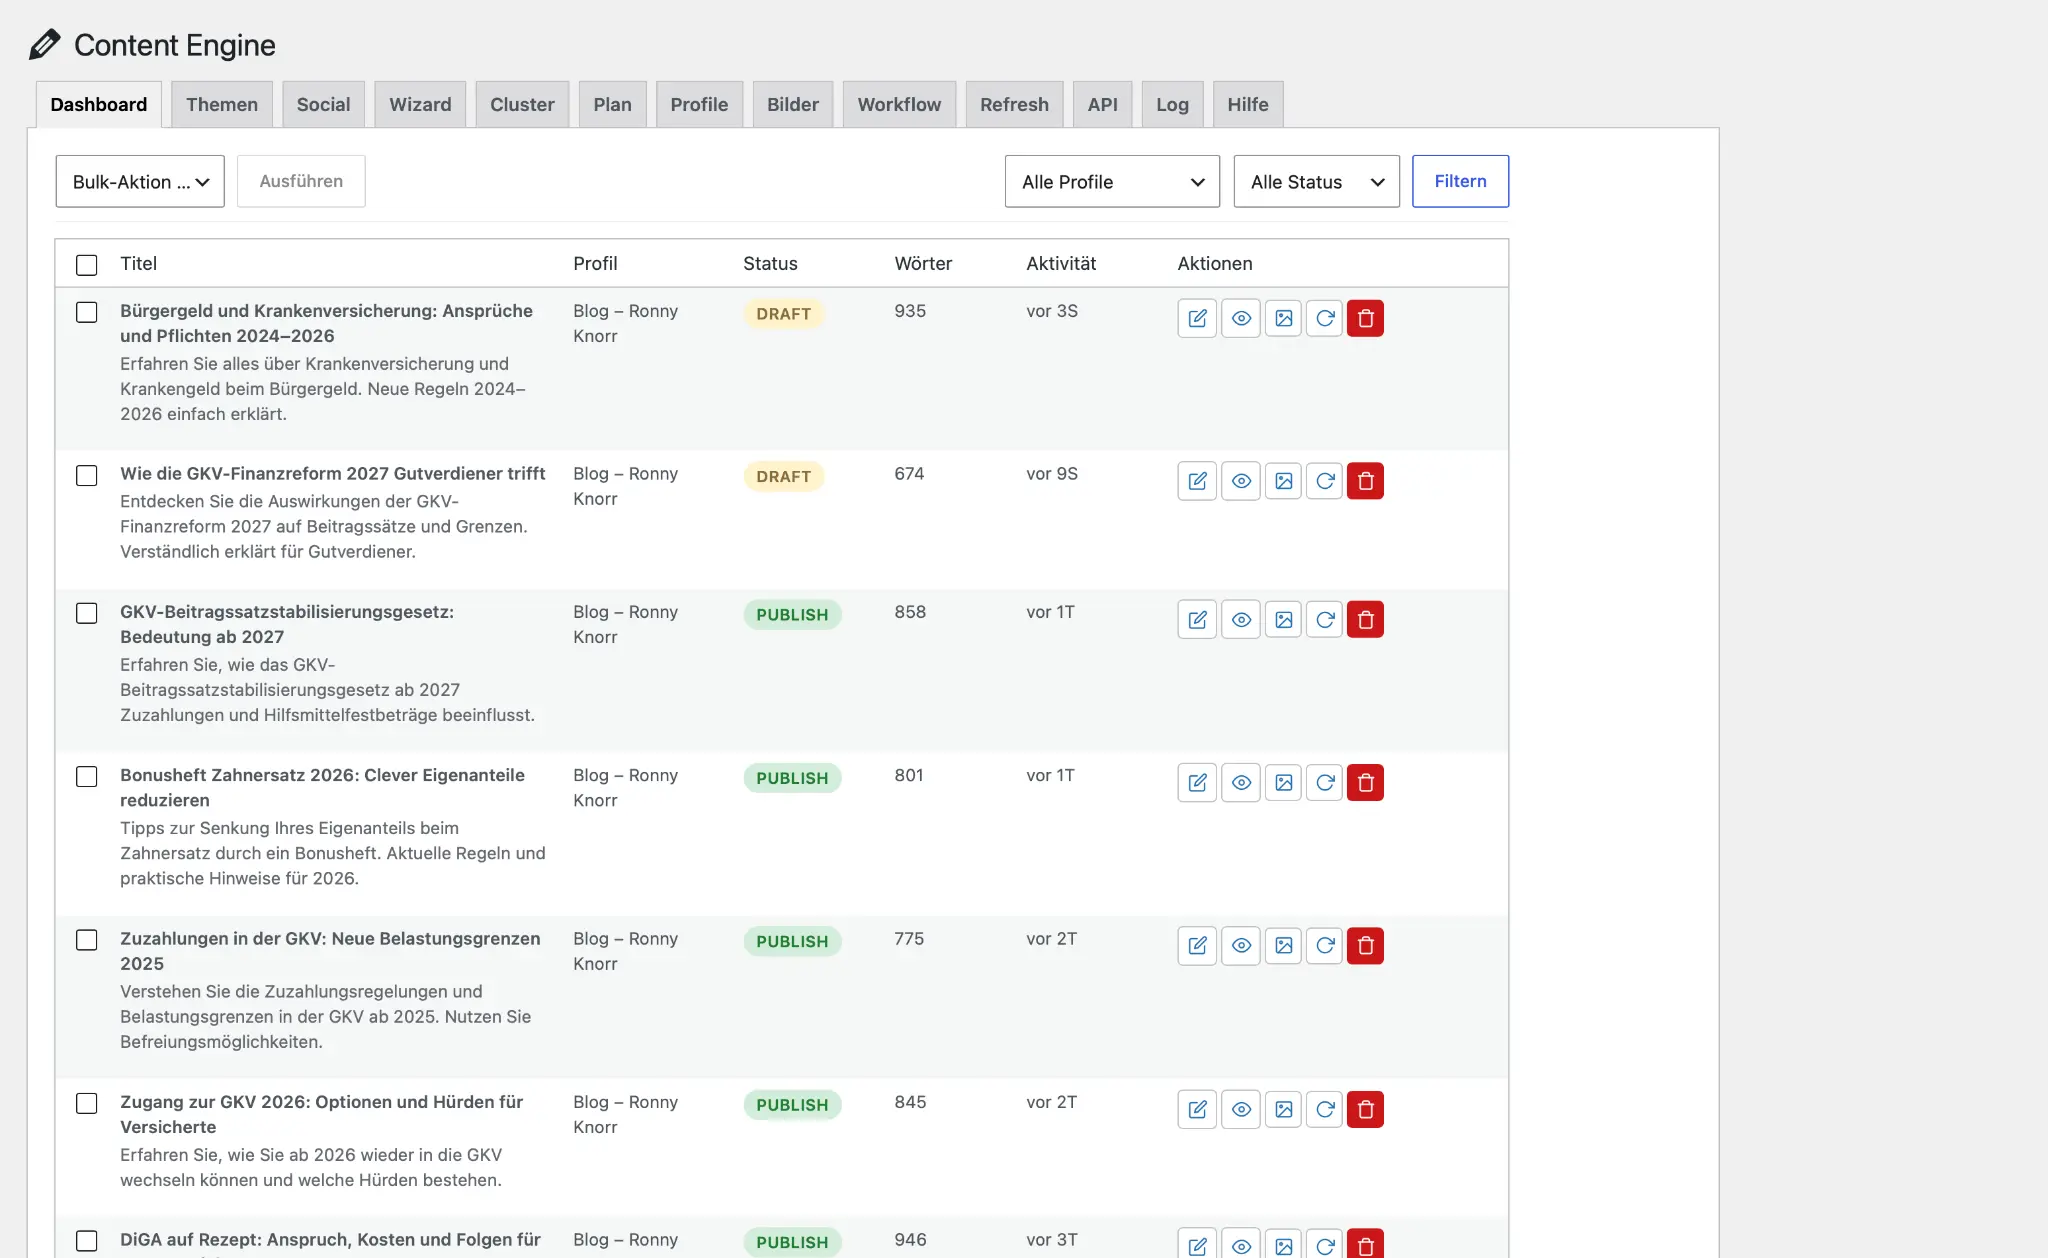
Task: Switch to the Themen tab
Action: tap(222, 104)
